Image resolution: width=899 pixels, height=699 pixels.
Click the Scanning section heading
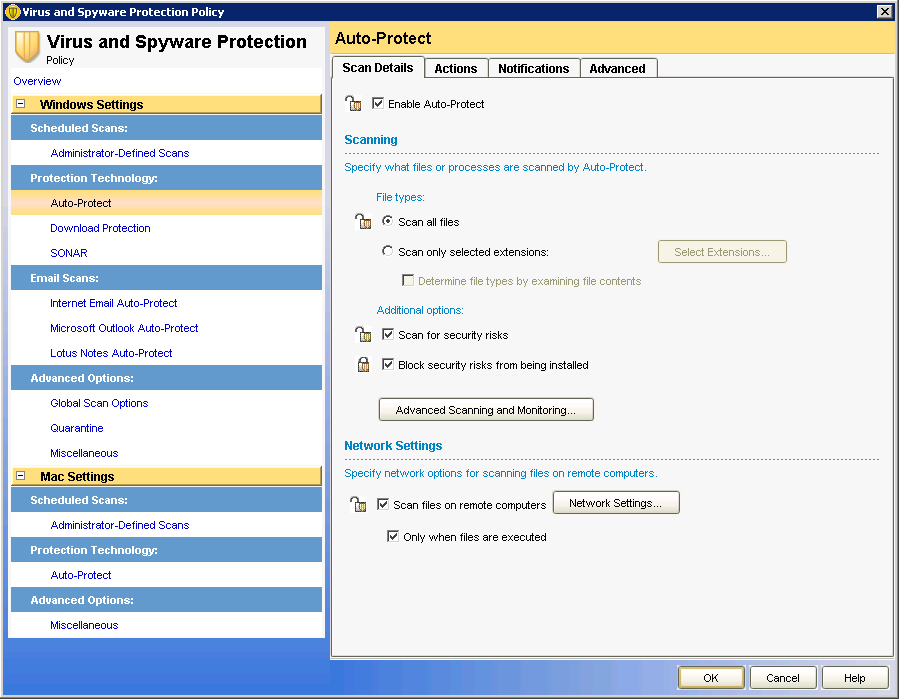[371, 140]
